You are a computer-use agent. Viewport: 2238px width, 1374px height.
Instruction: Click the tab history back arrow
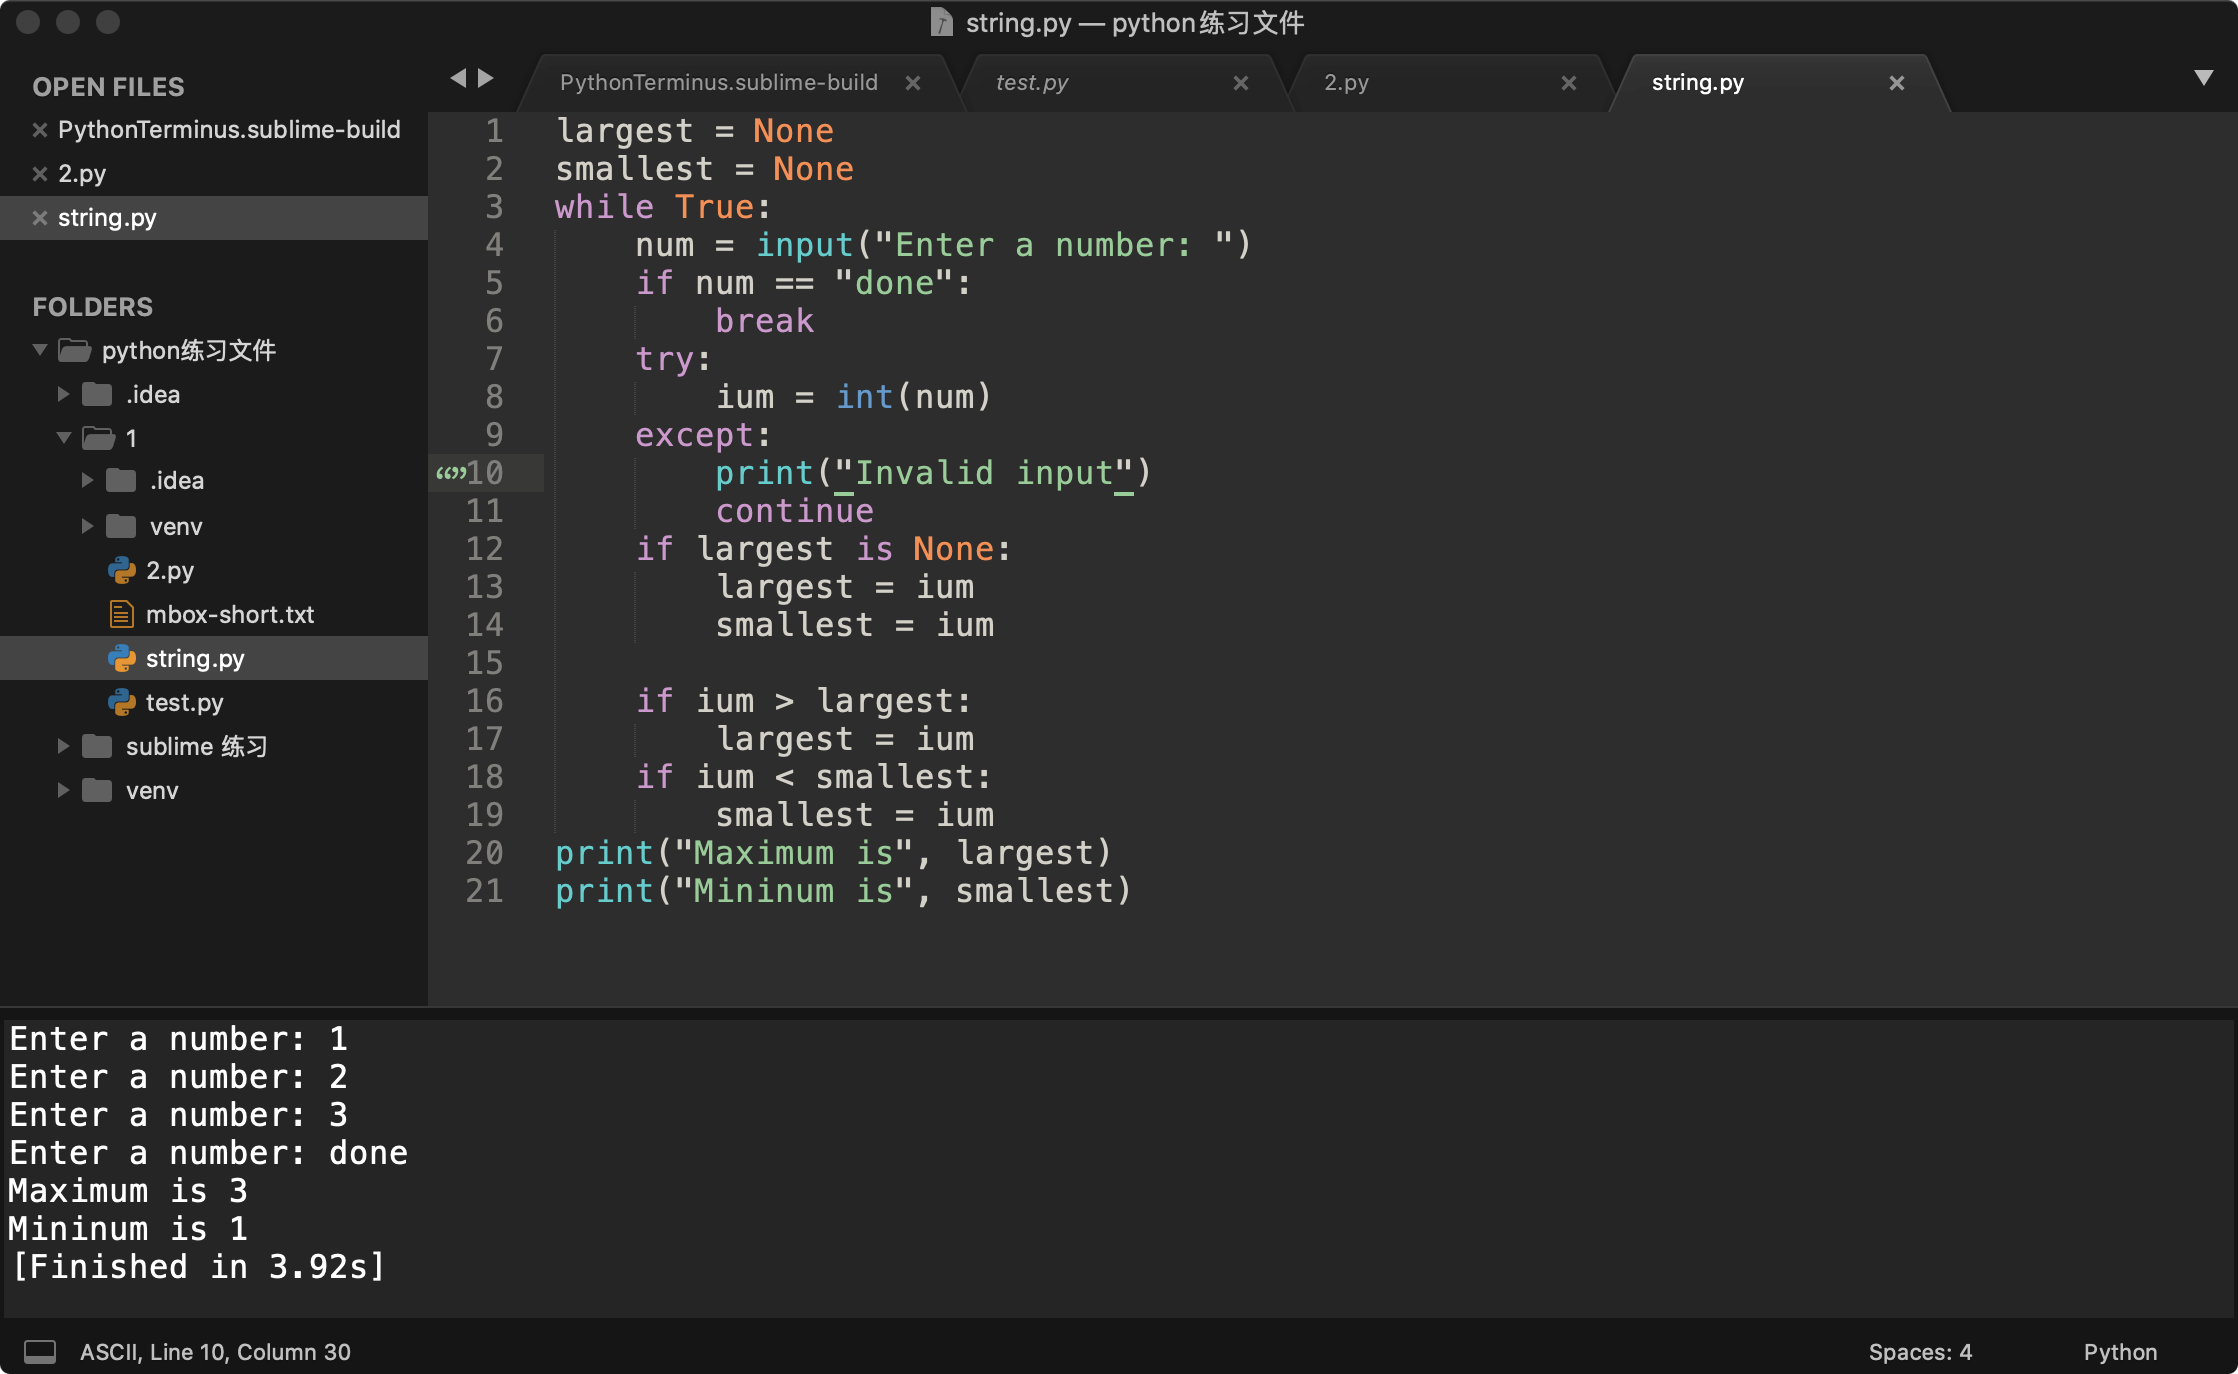coord(458,78)
